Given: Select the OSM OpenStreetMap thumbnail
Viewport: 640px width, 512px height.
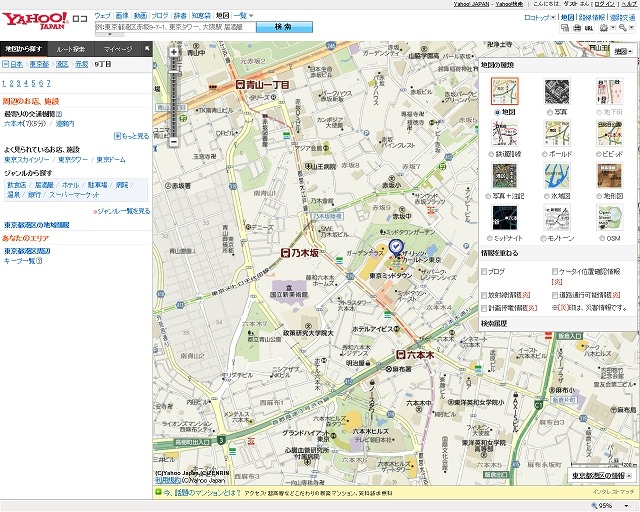Looking at the screenshot, I should [609, 218].
